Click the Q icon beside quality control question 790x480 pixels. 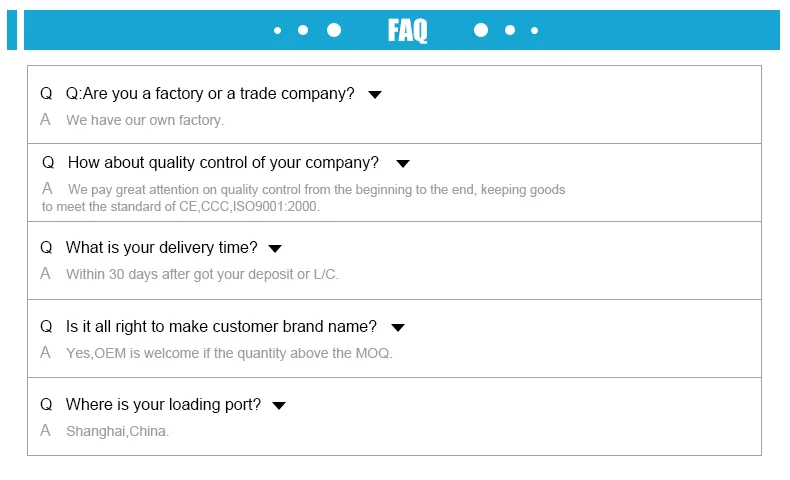[48, 163]
